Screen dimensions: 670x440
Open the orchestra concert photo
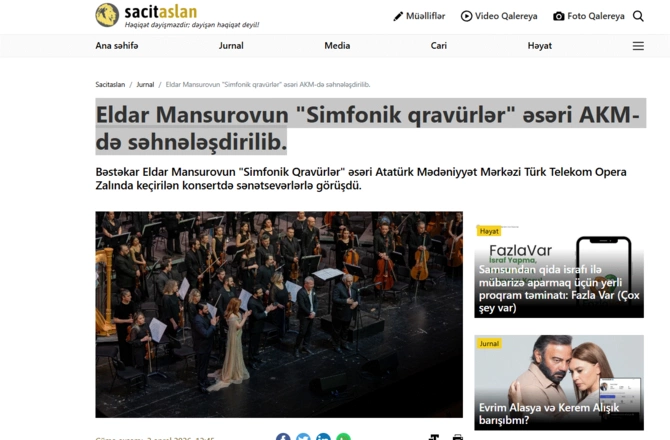click(x=279, y=314)
